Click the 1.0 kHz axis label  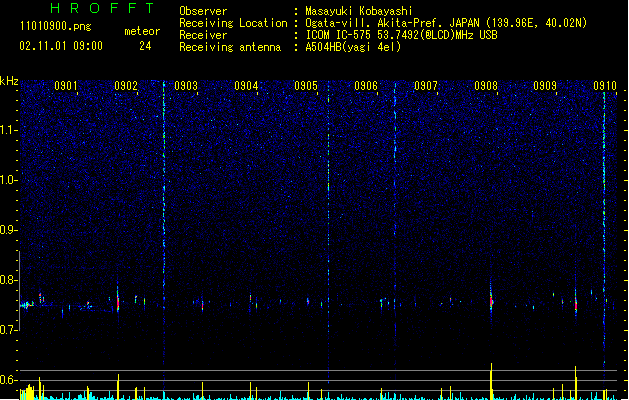(x=9, y=180)
